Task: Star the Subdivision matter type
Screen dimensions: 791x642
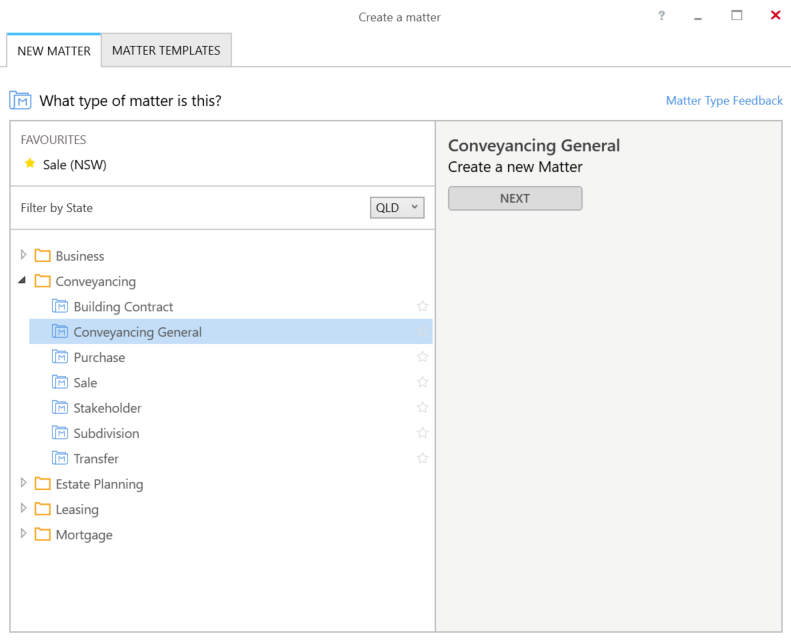Action: 422,433
